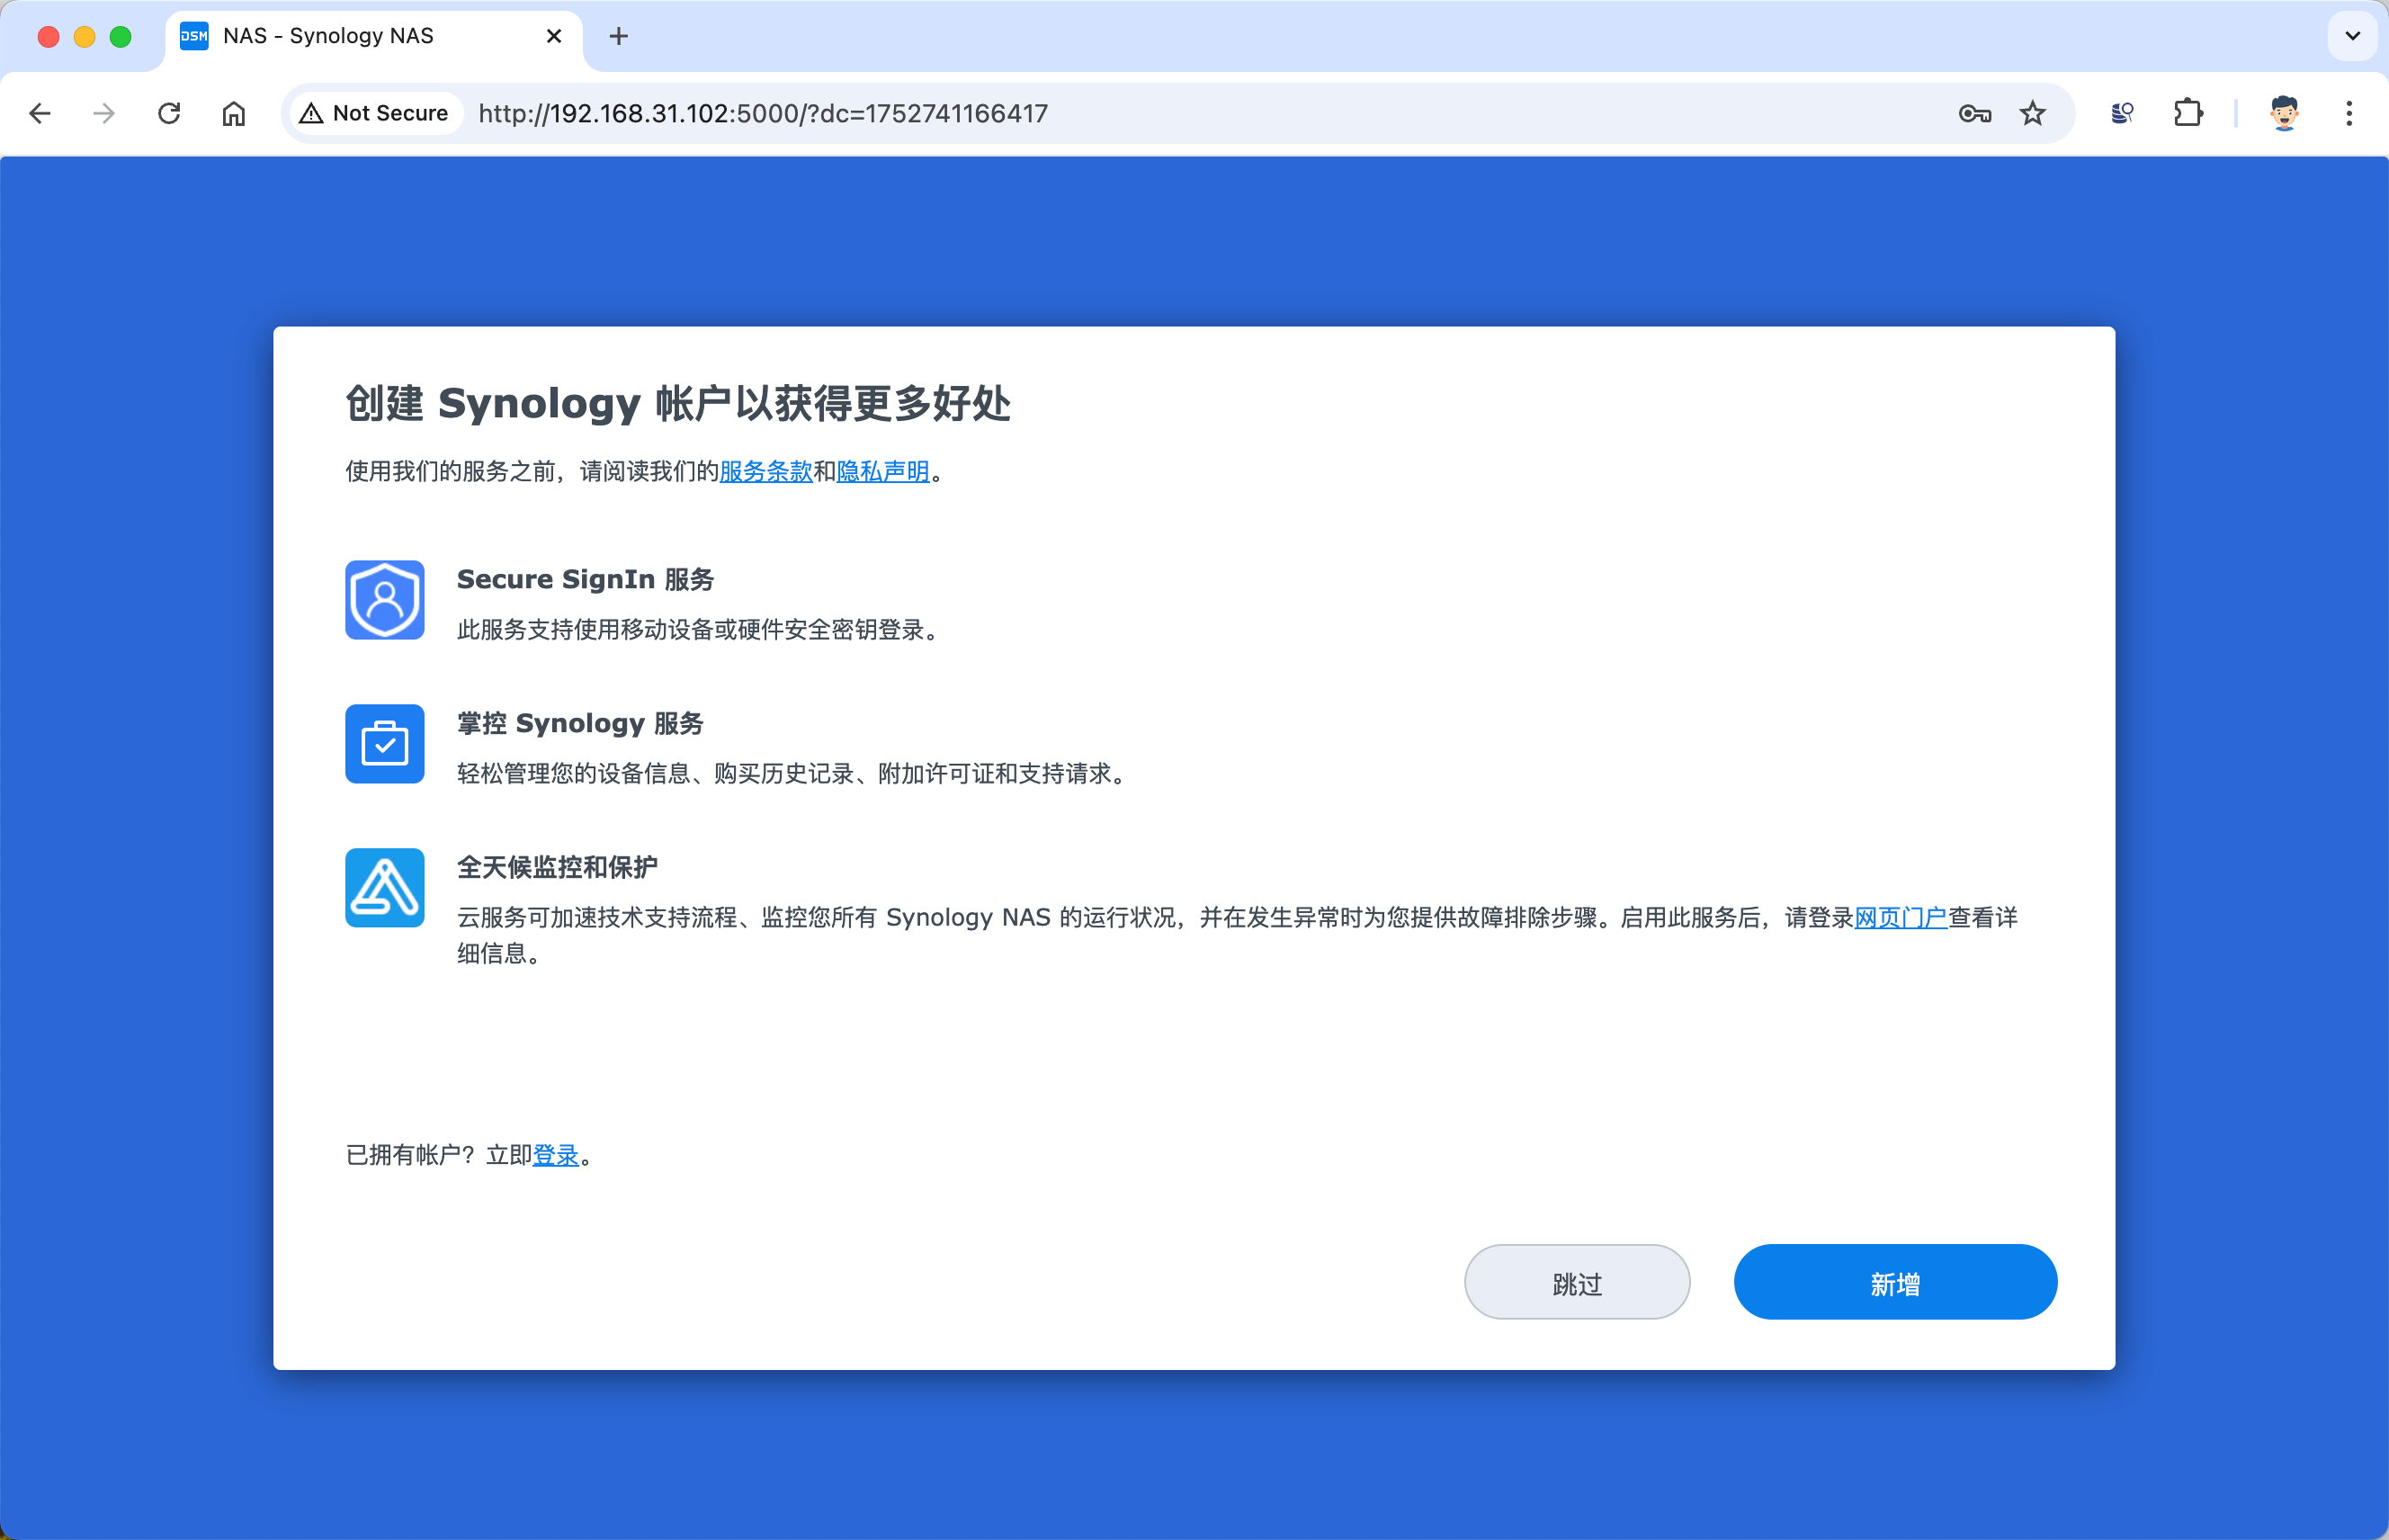Open the Chrome profile avatar

(x=2284, y=113)
